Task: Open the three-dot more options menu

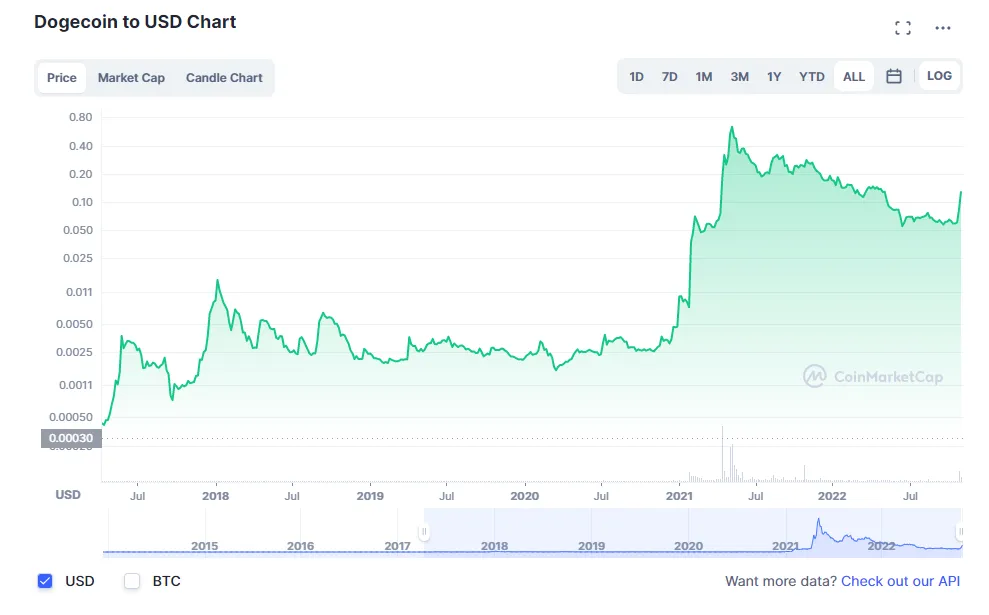Action: (x=943, y=28)
